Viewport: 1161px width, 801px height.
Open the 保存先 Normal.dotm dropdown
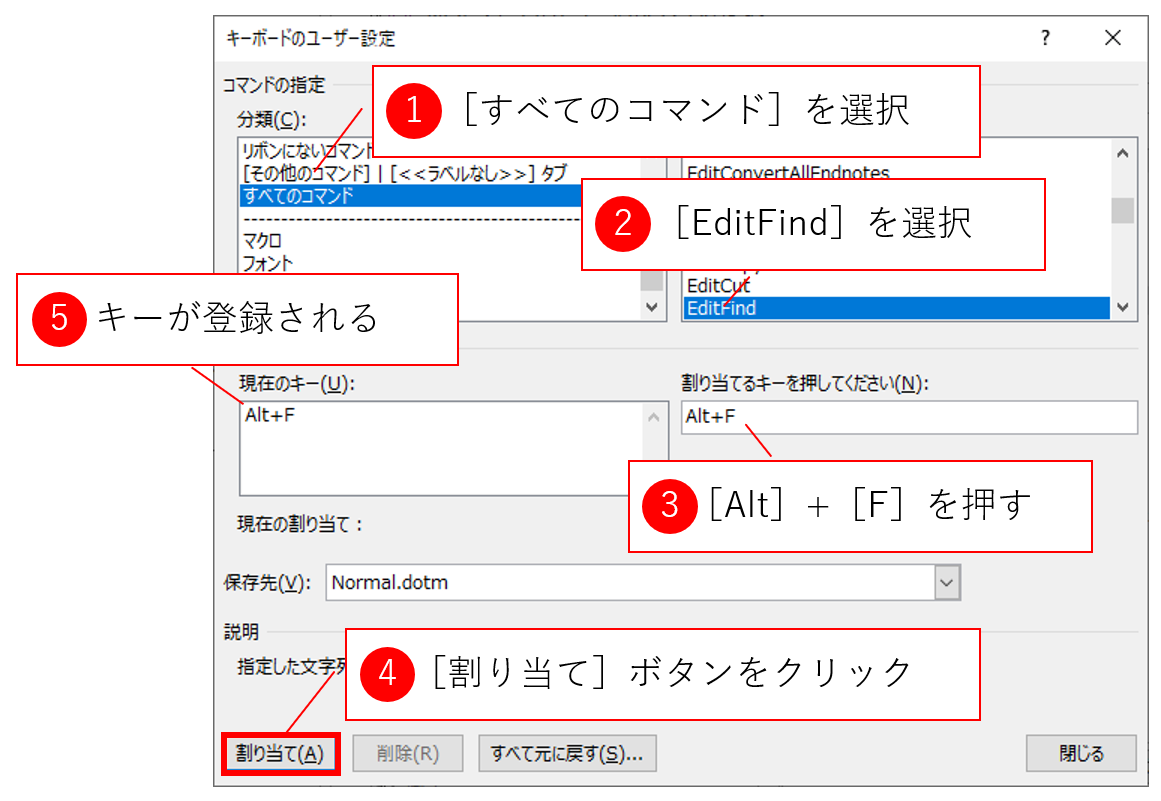(946, 582)
